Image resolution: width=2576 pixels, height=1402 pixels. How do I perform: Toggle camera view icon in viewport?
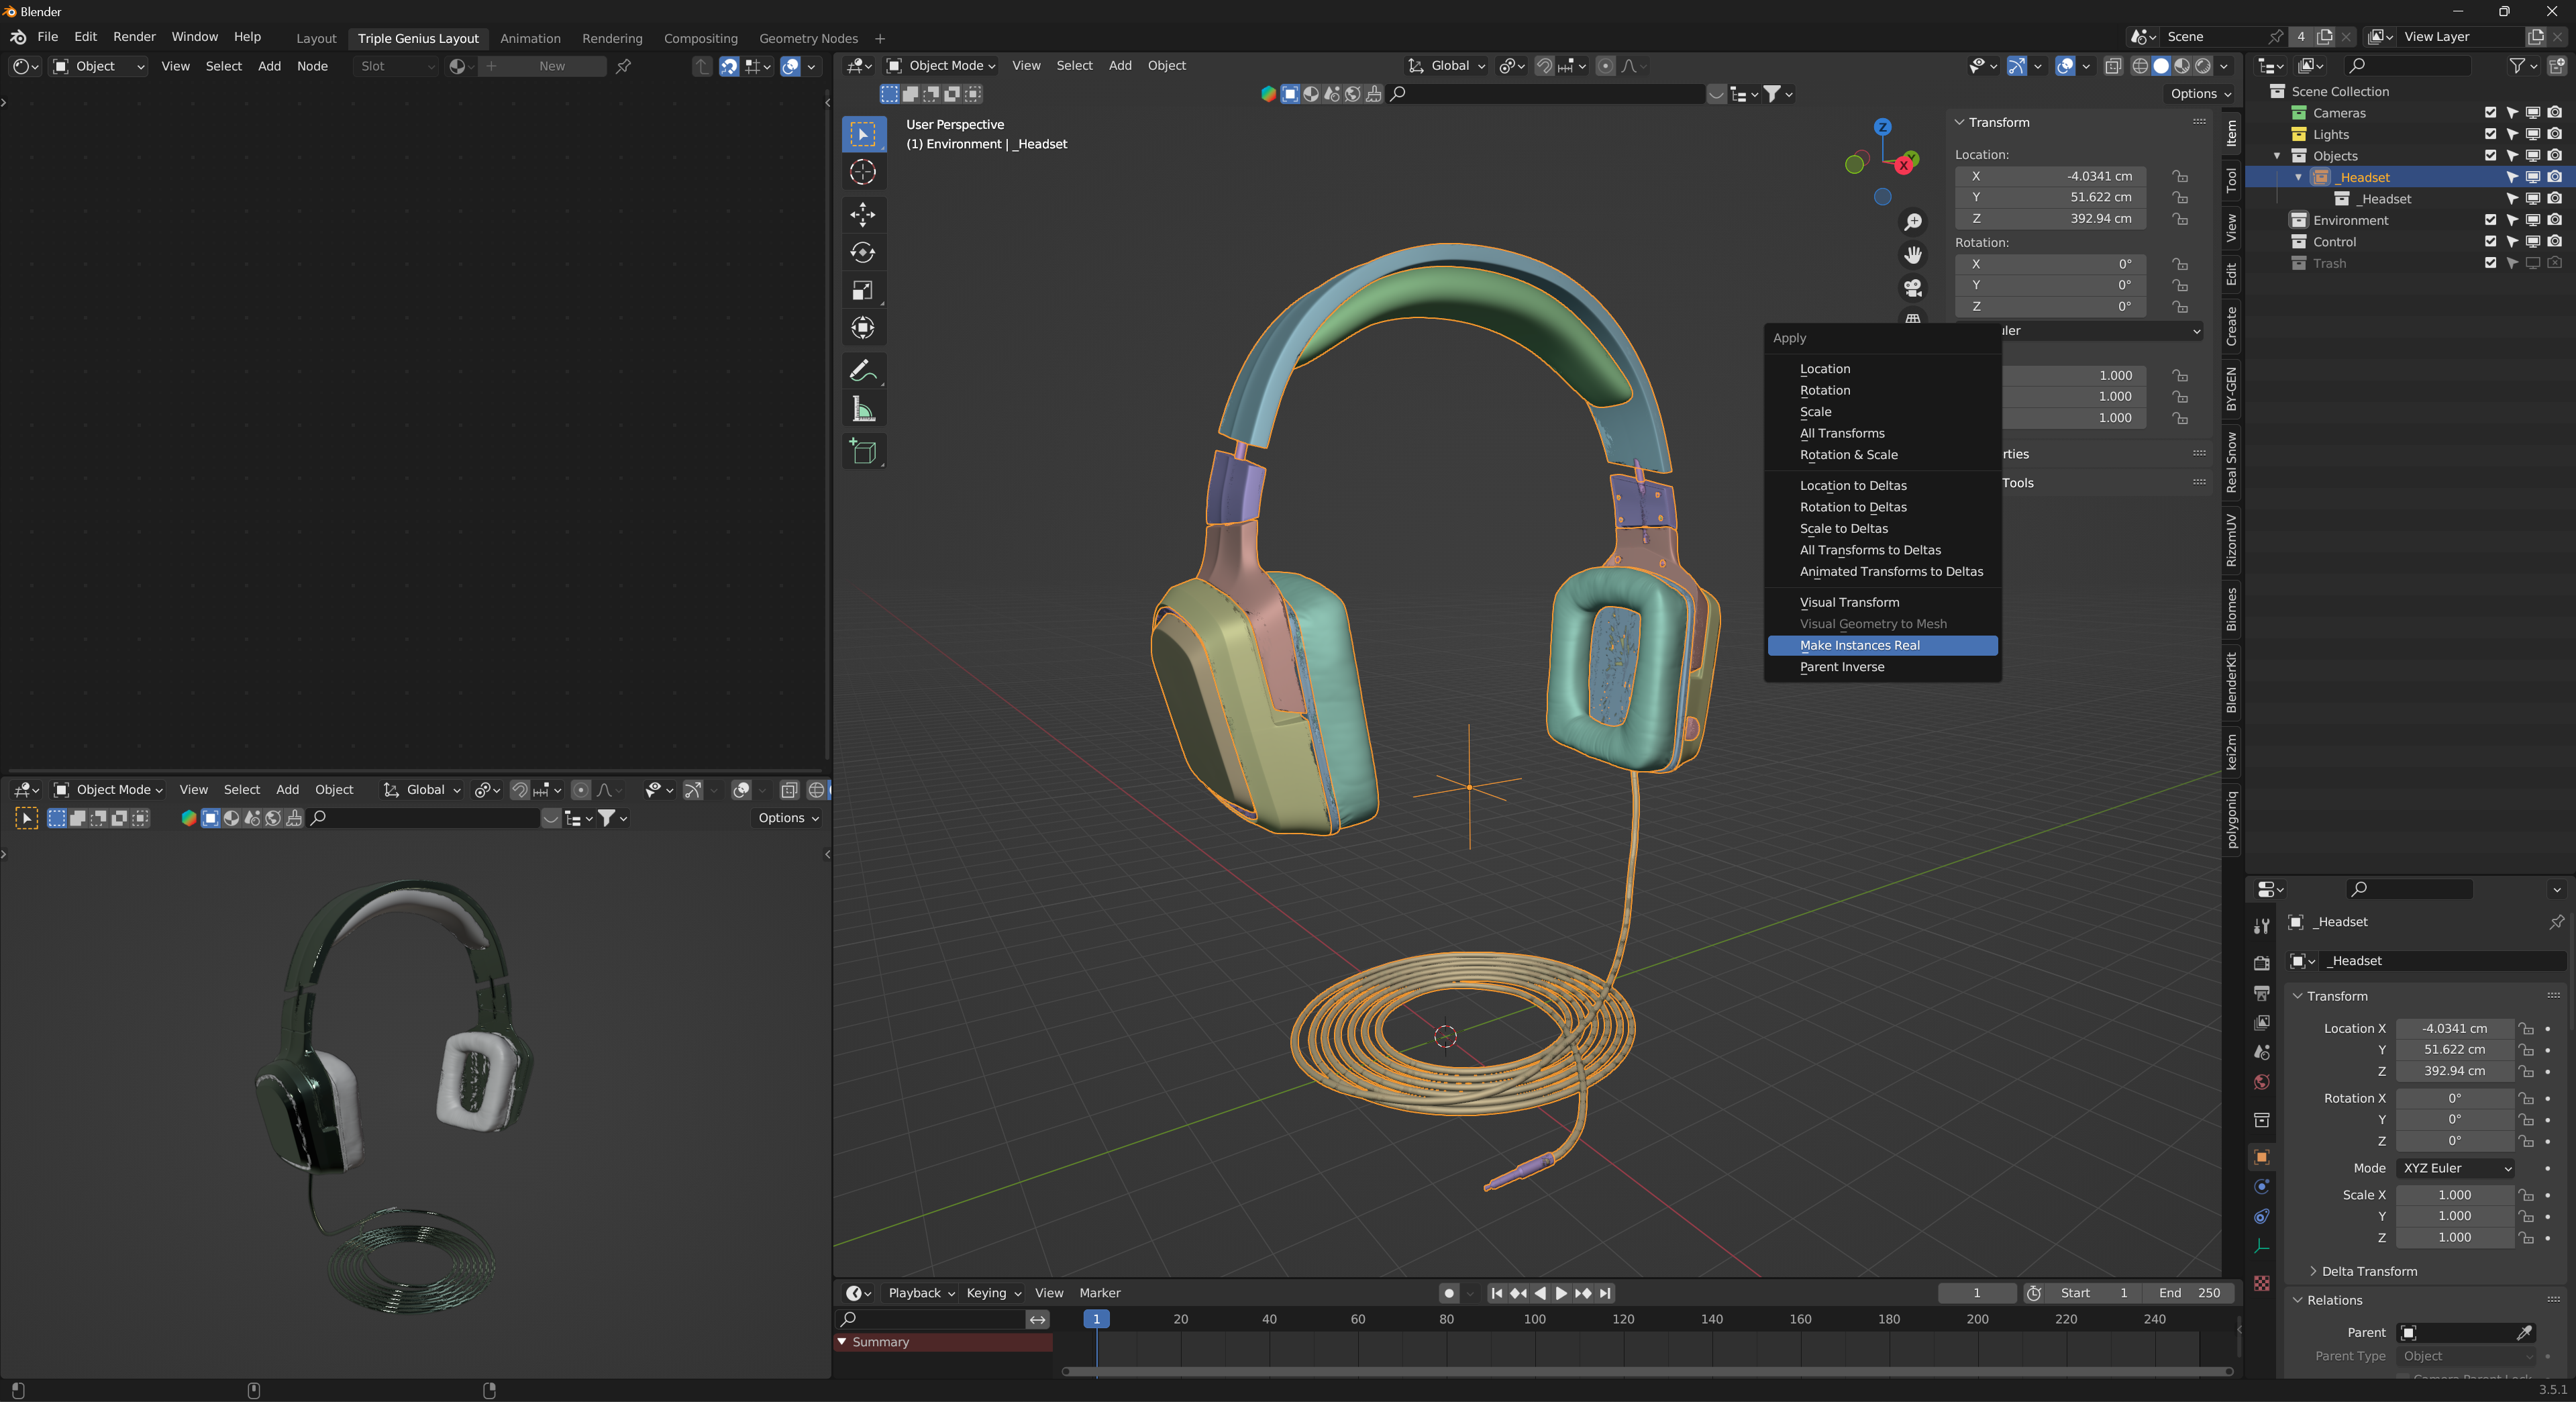[x=1912, y=288]
